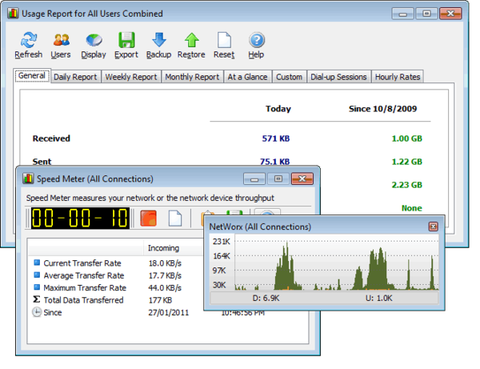Click the Restore up-arrow icon
The width and height of the screenshot is (480, 369).
click(191, 40)
